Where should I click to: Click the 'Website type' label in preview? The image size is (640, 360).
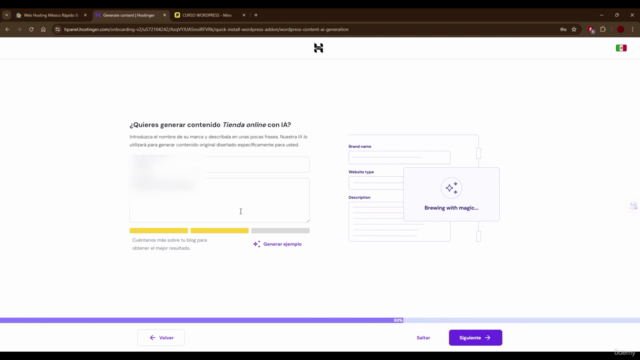click(x=361, y=172)
